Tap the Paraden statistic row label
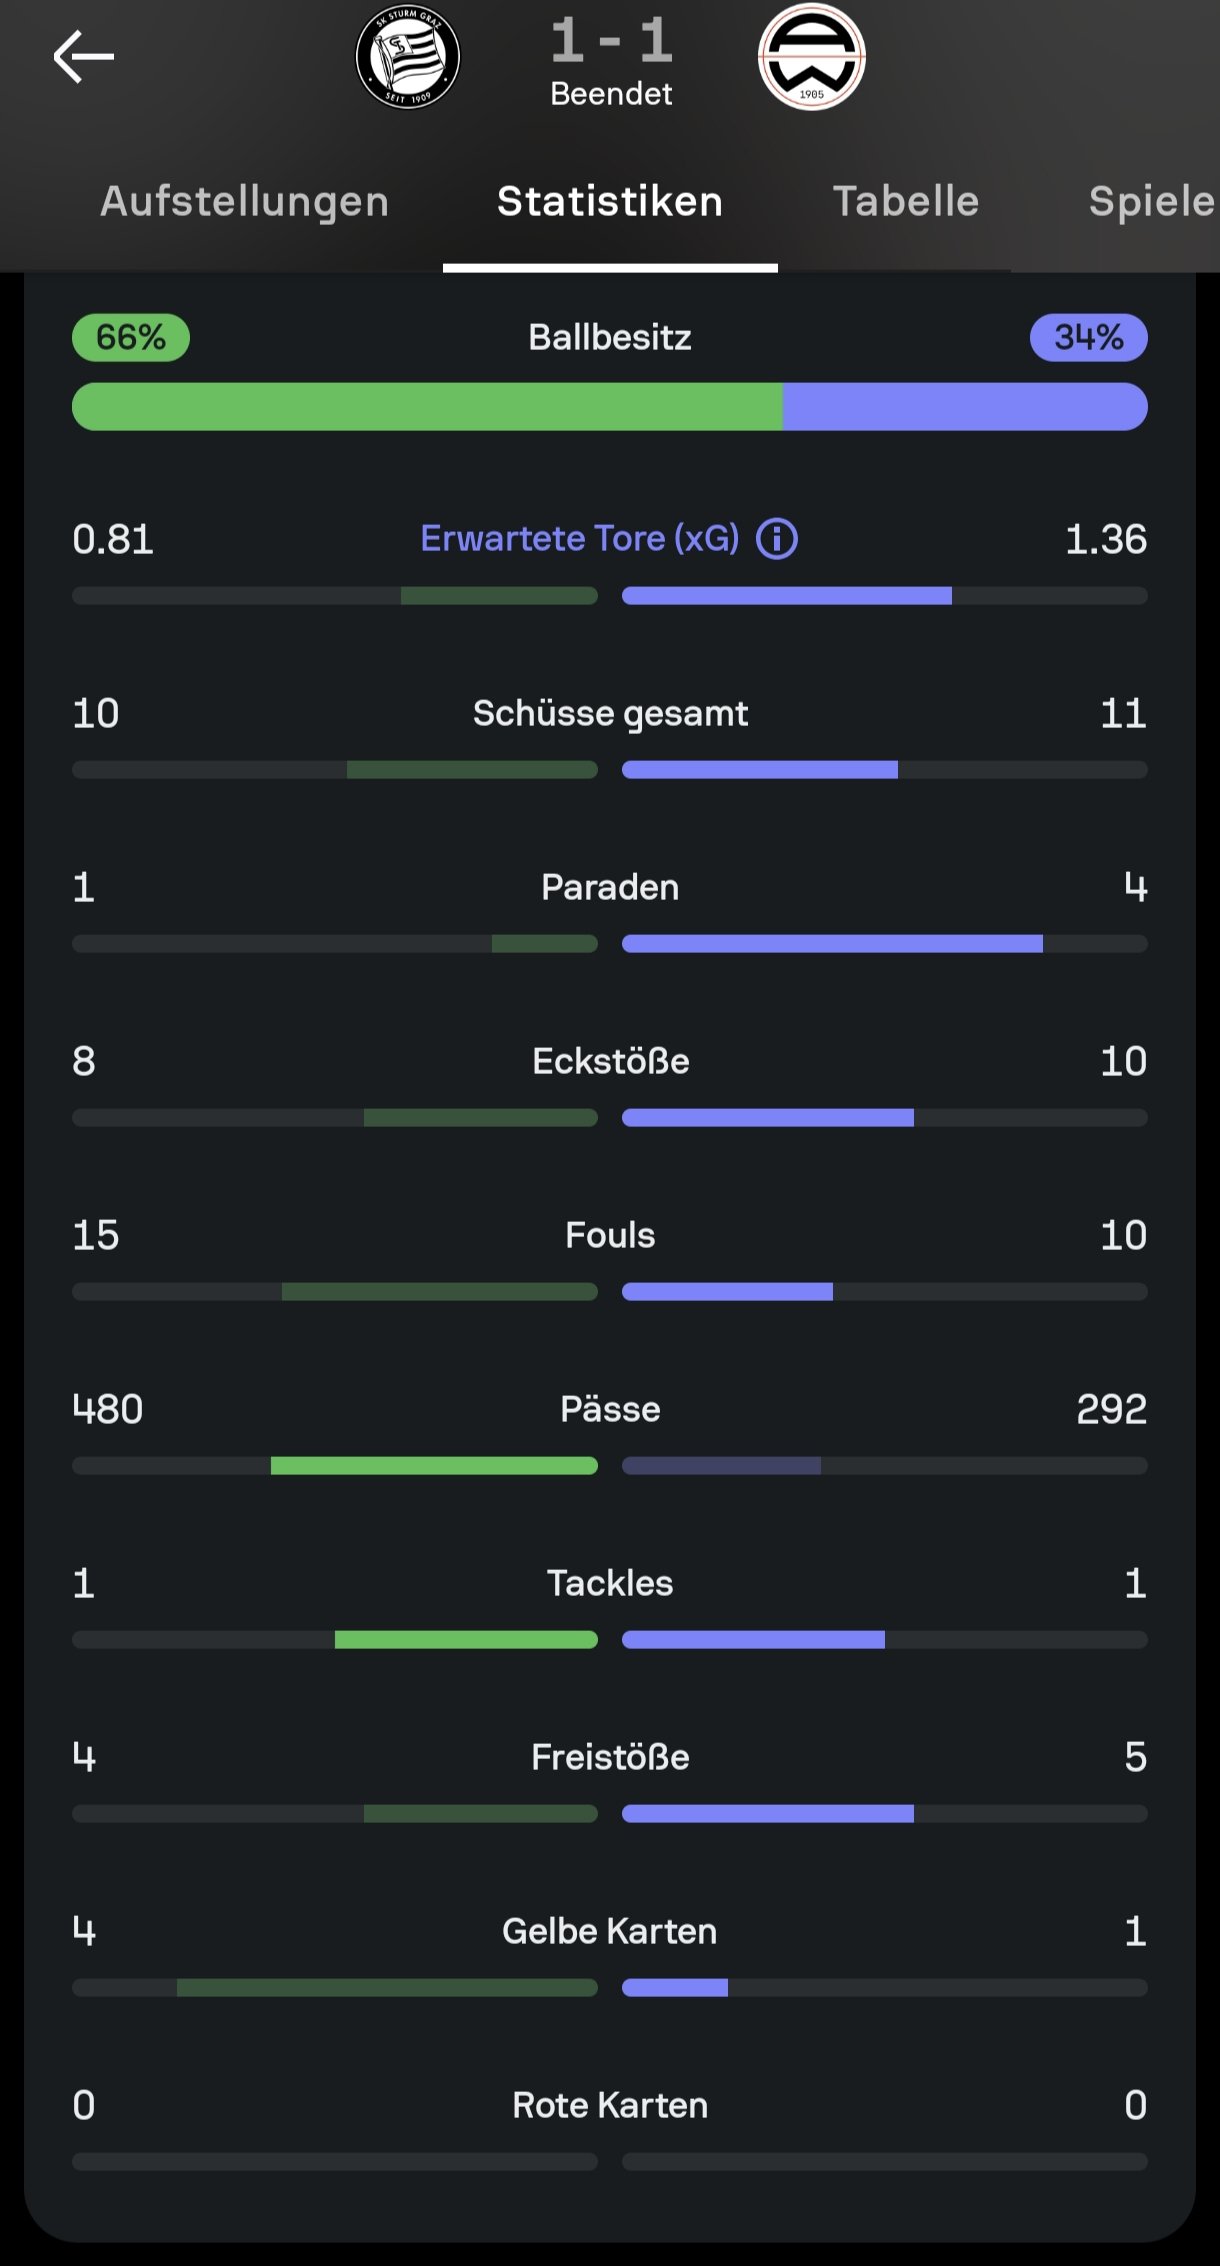This screenshot has width=1220, height=2266. pos(610,887)
